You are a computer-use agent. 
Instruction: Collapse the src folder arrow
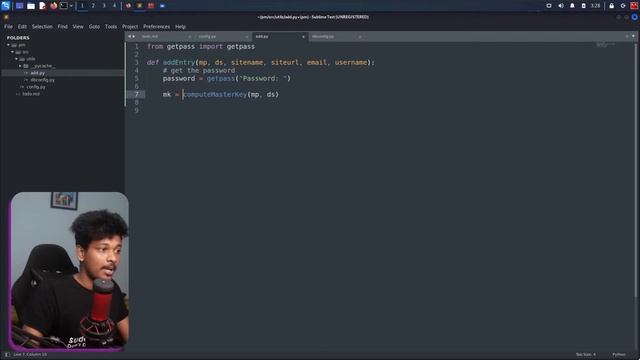click(12, 52)
